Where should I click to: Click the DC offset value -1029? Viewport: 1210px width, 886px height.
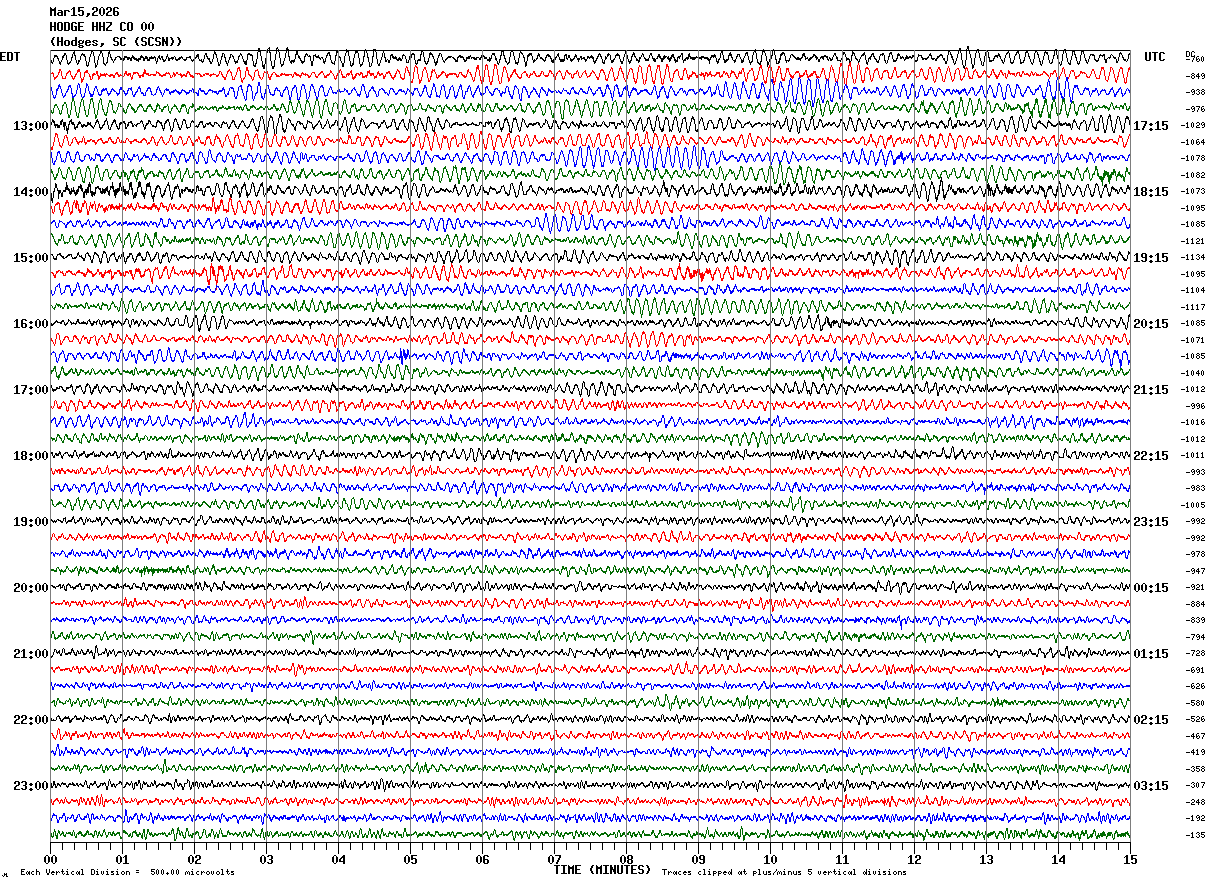[1195, 125]
